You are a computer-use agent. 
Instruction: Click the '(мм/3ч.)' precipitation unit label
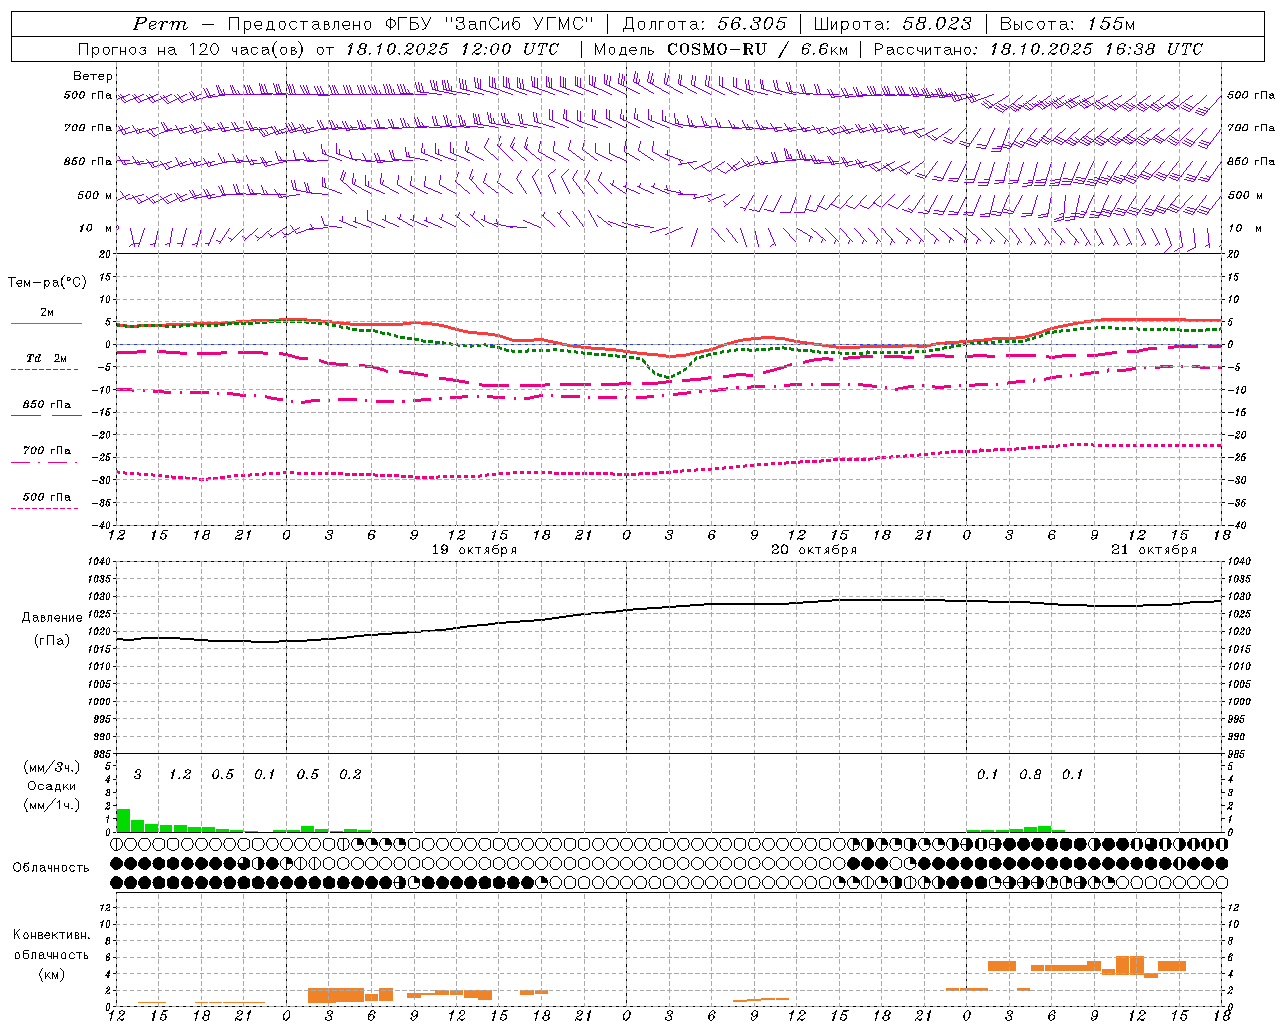[x=52, y=767]
